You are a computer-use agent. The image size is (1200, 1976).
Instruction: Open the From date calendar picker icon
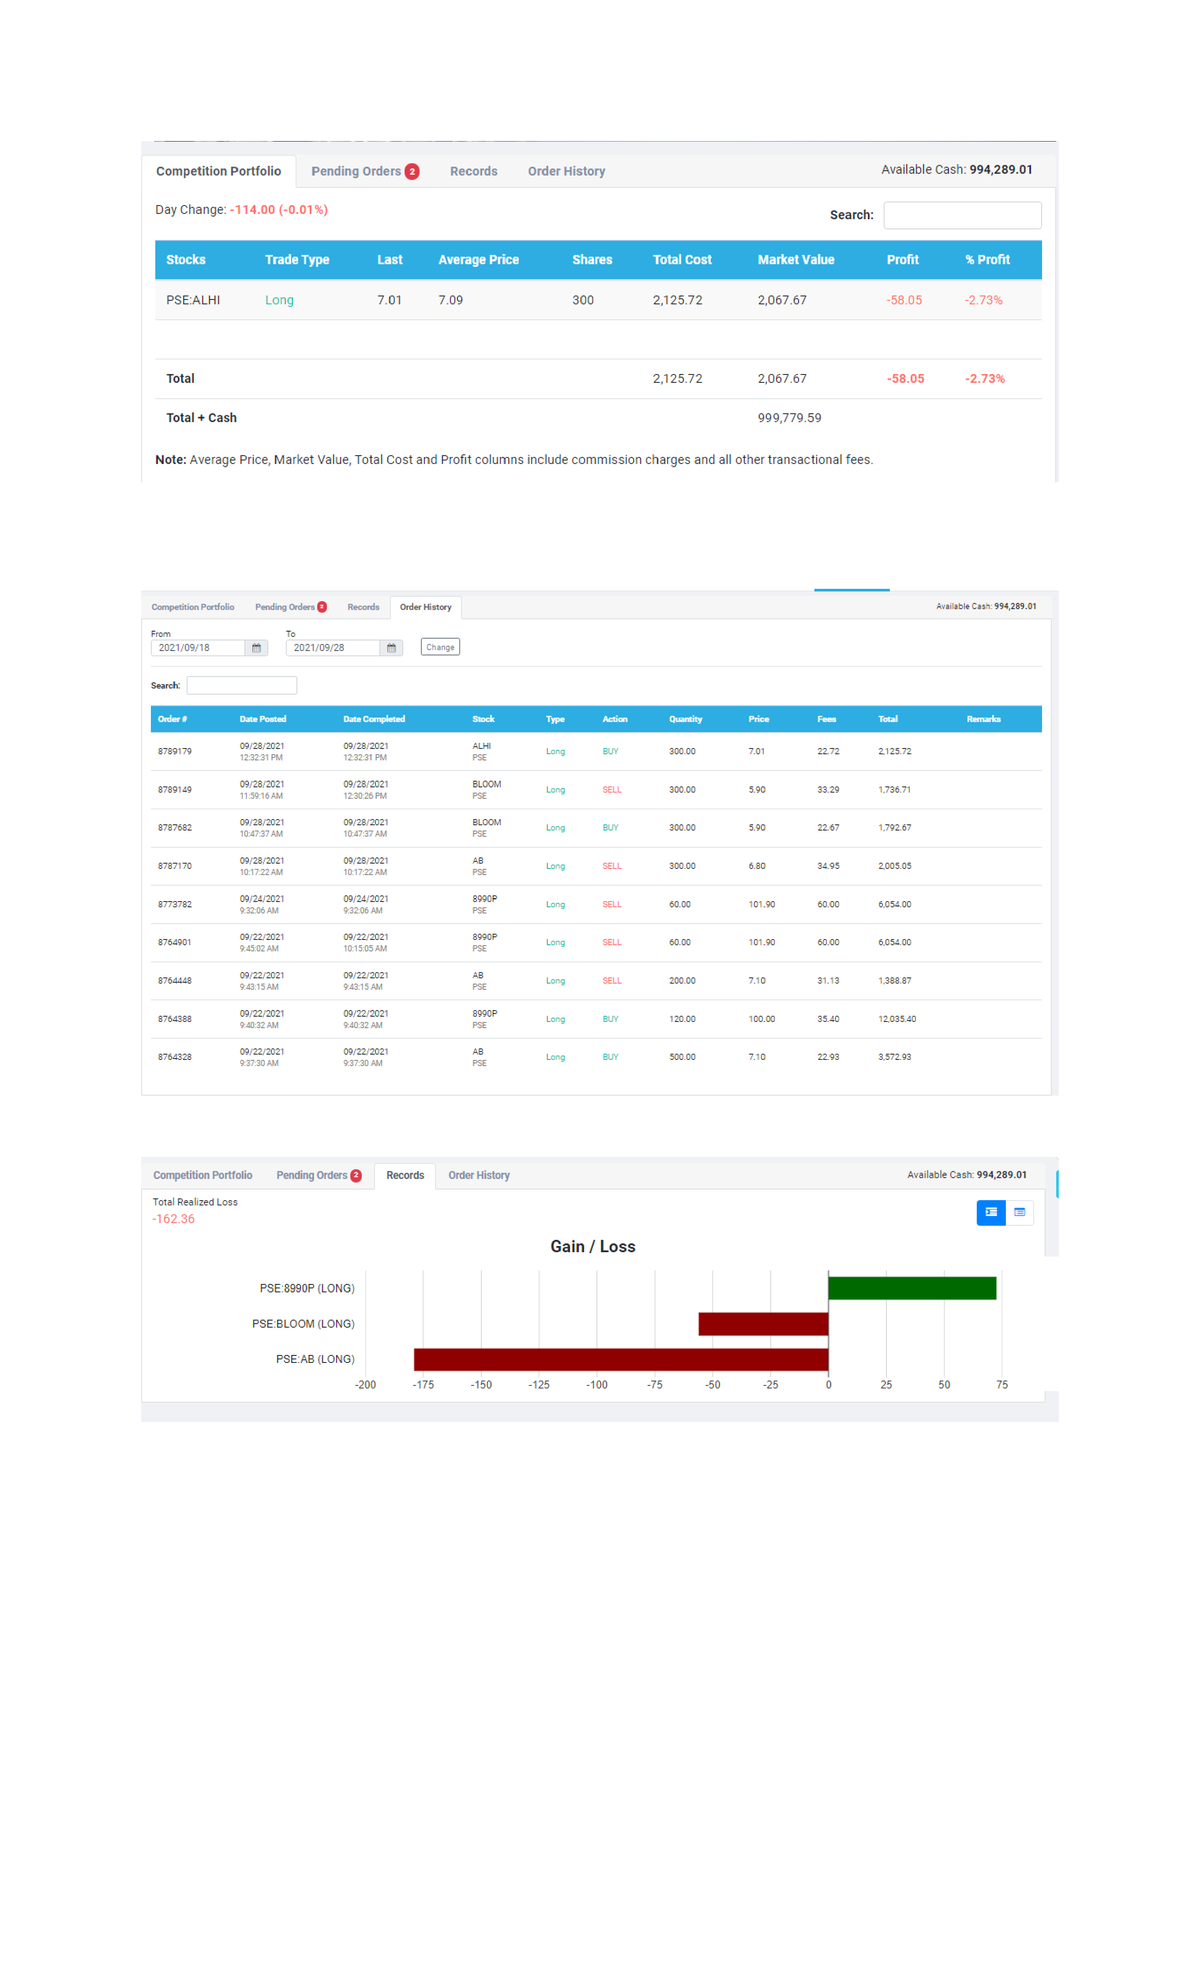point(257,648)
